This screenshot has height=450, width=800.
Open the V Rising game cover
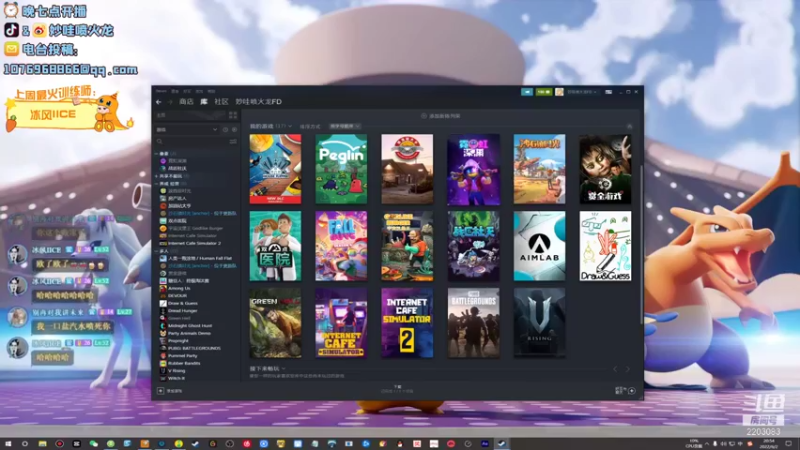click(x=539, y=323)
